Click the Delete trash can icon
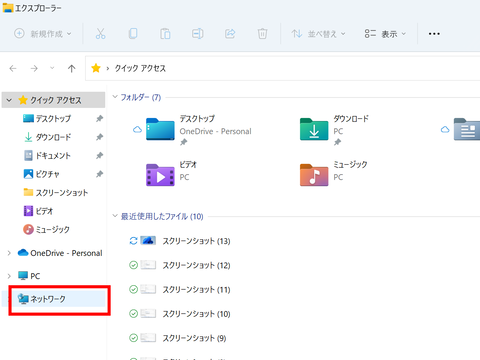The image size is (480, 360). 262,34
